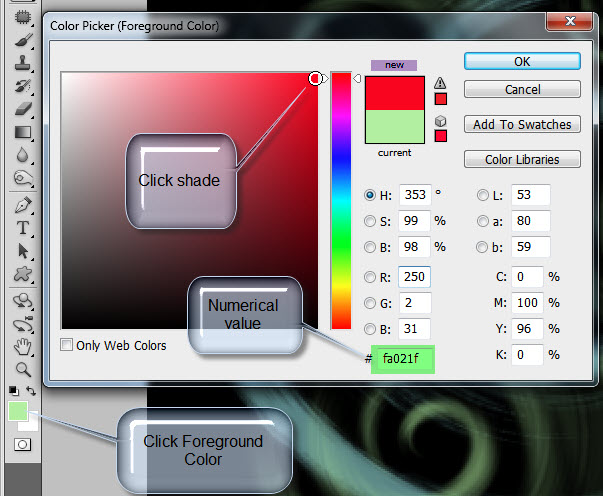
Task: Click the H field showing 353
Action: 415,195
